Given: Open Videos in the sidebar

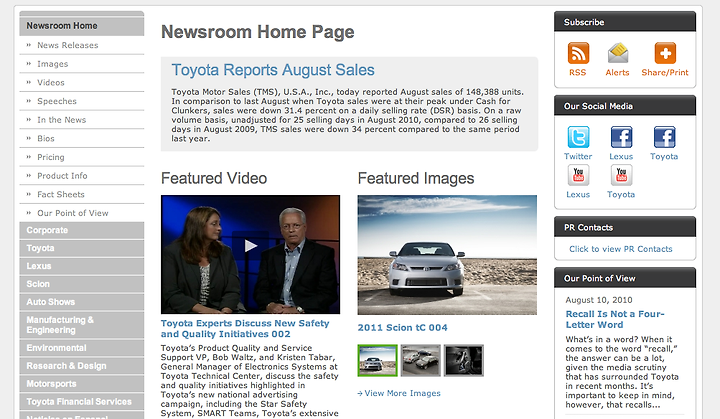Looking at the screenshot, I should click(x=82, y=83).
